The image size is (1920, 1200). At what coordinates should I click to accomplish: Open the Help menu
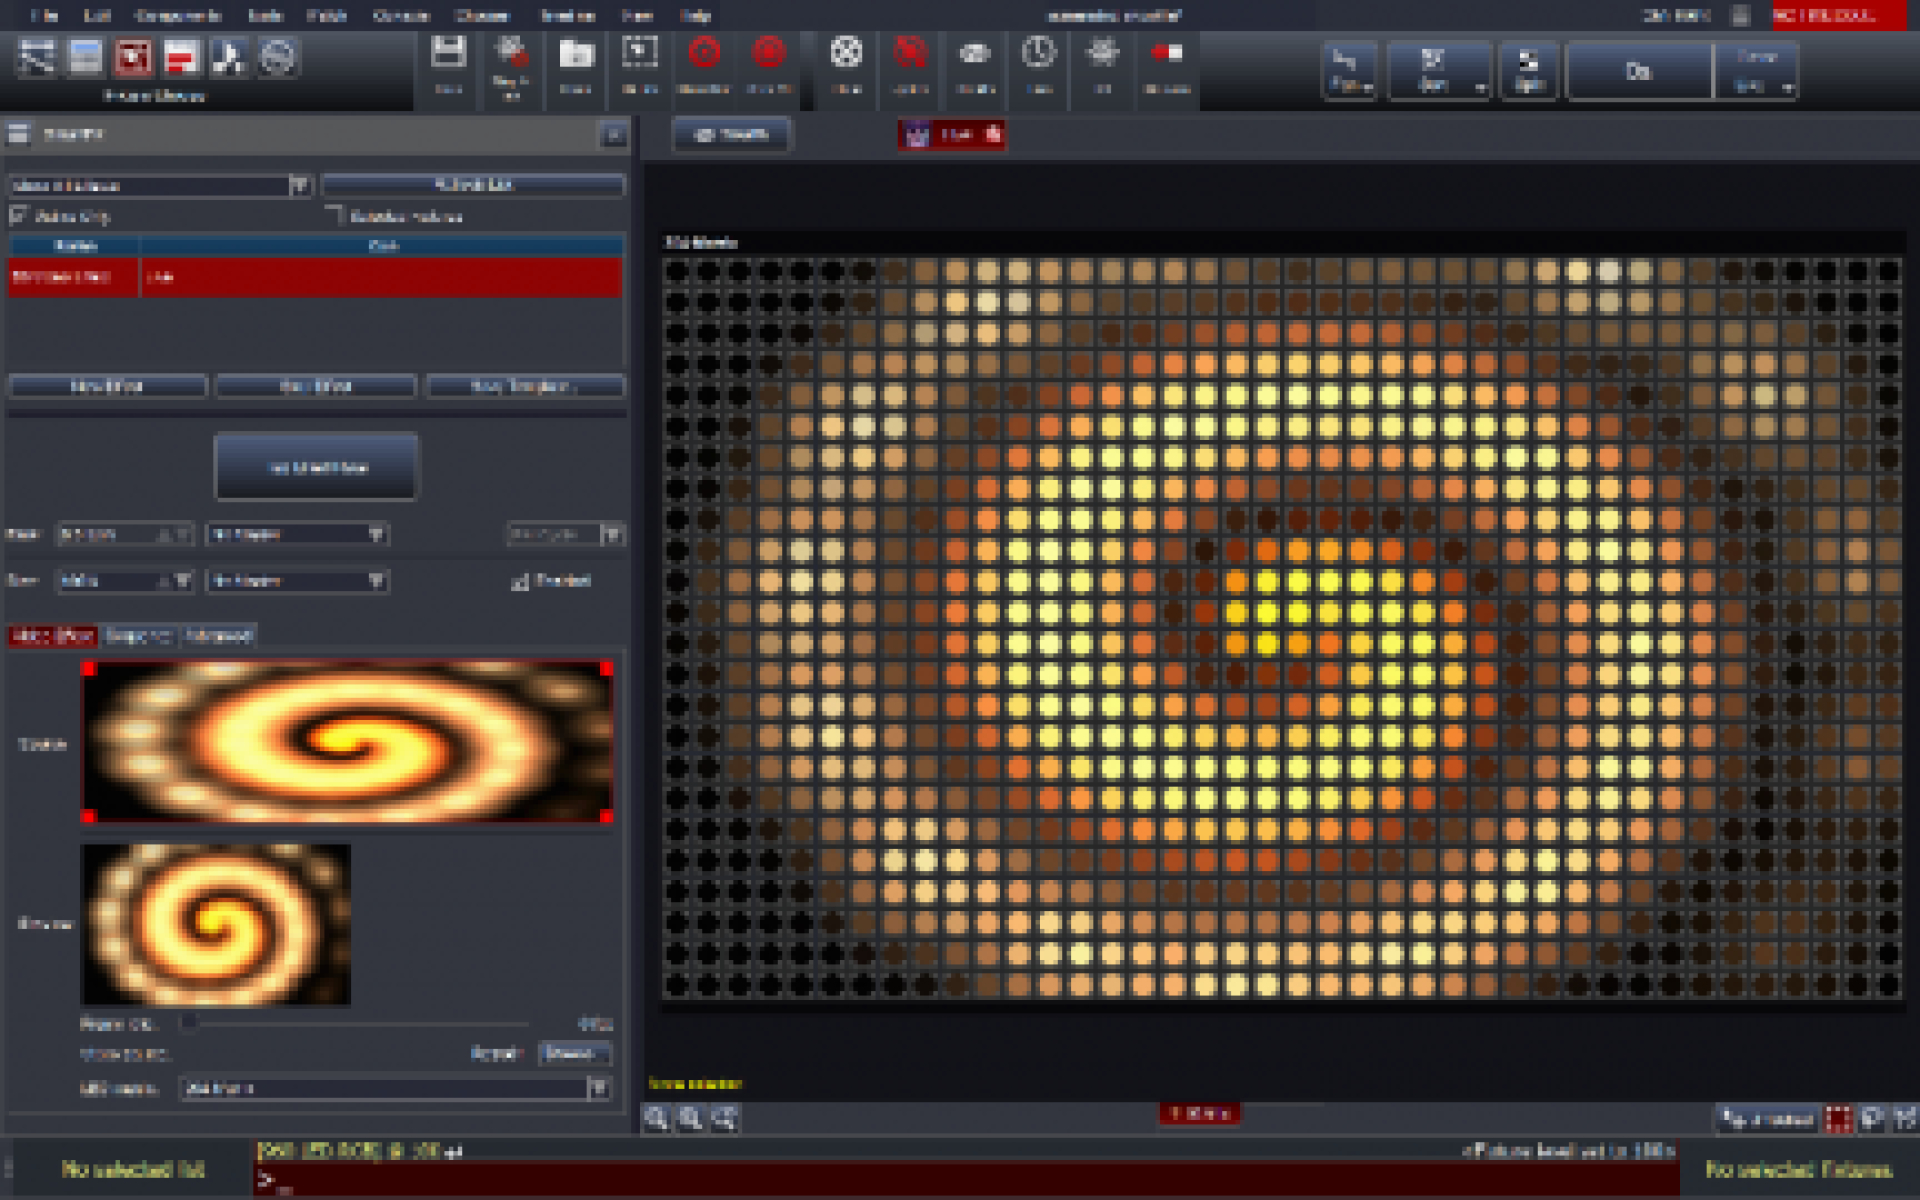pos(695,15)
